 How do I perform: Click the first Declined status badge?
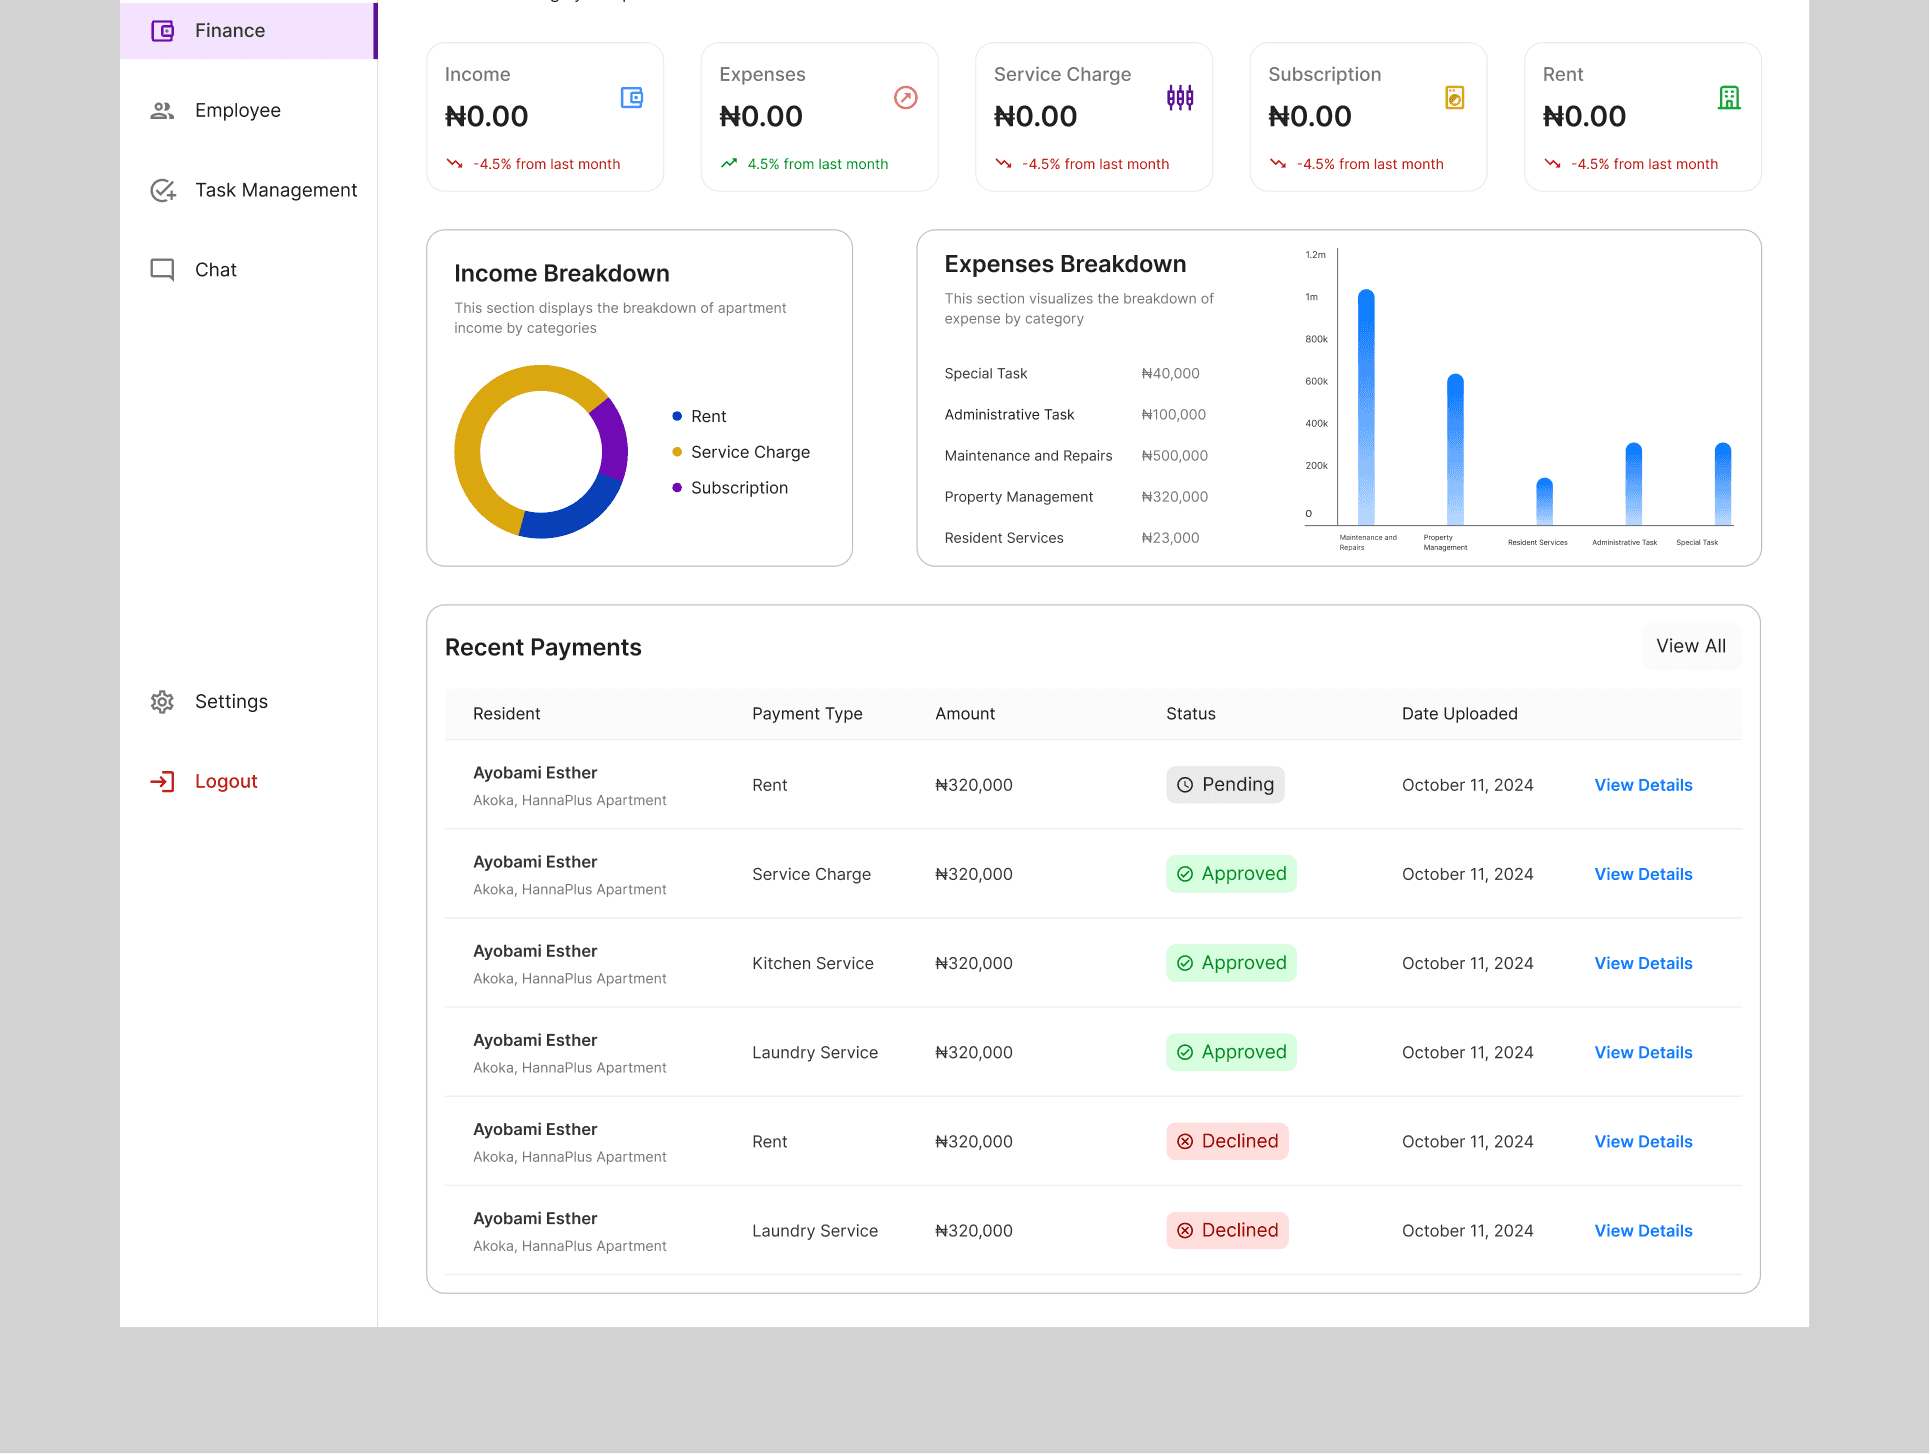[x=1227, y=1141]
